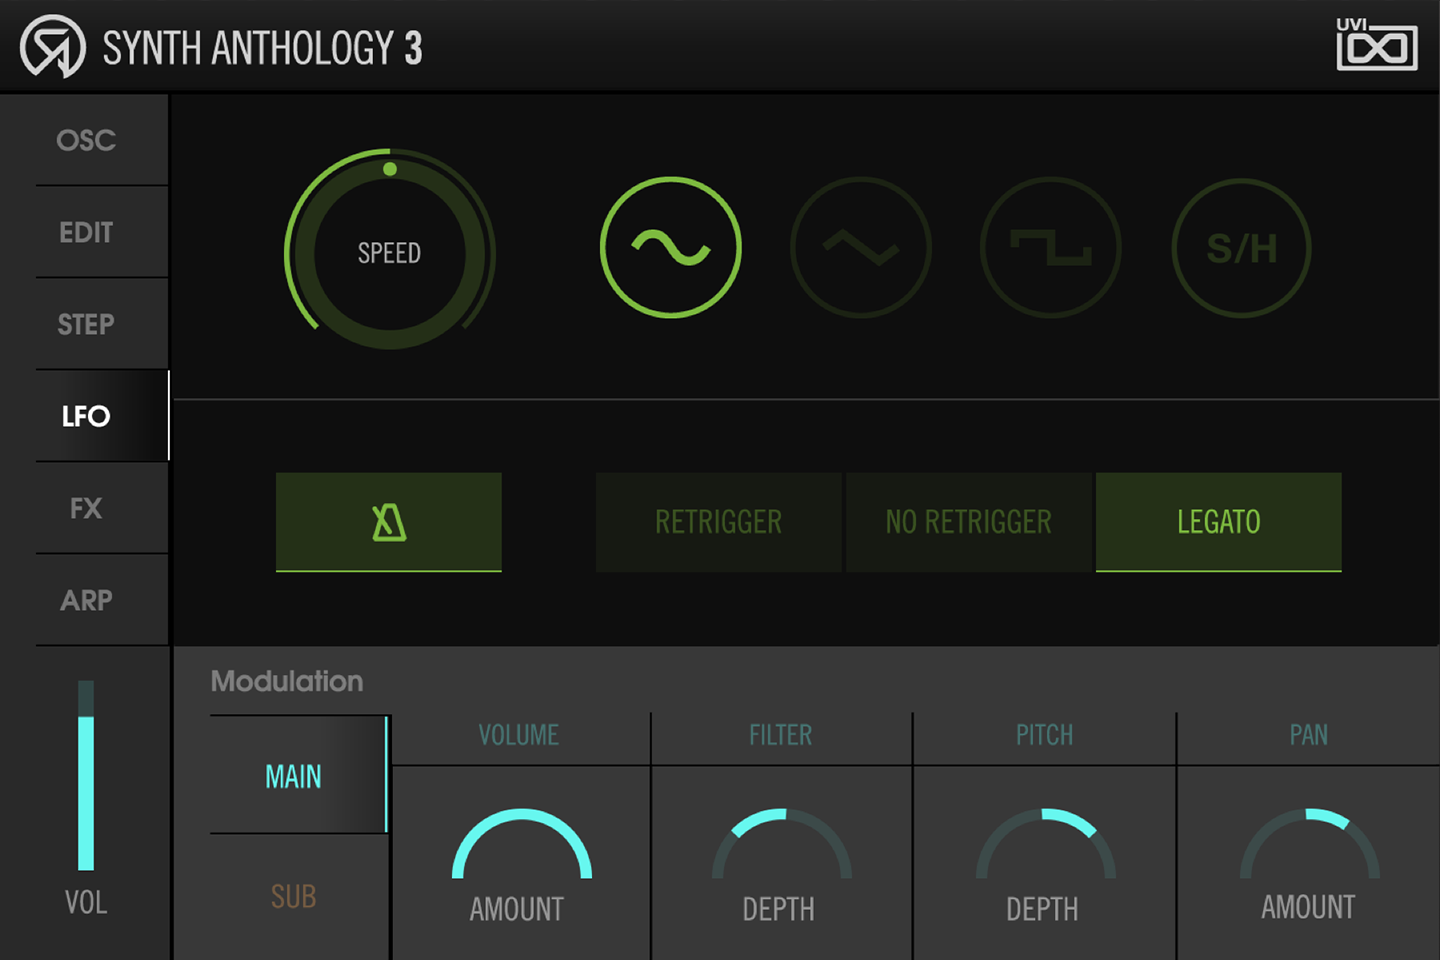Open the ARP section

(86, 599)
